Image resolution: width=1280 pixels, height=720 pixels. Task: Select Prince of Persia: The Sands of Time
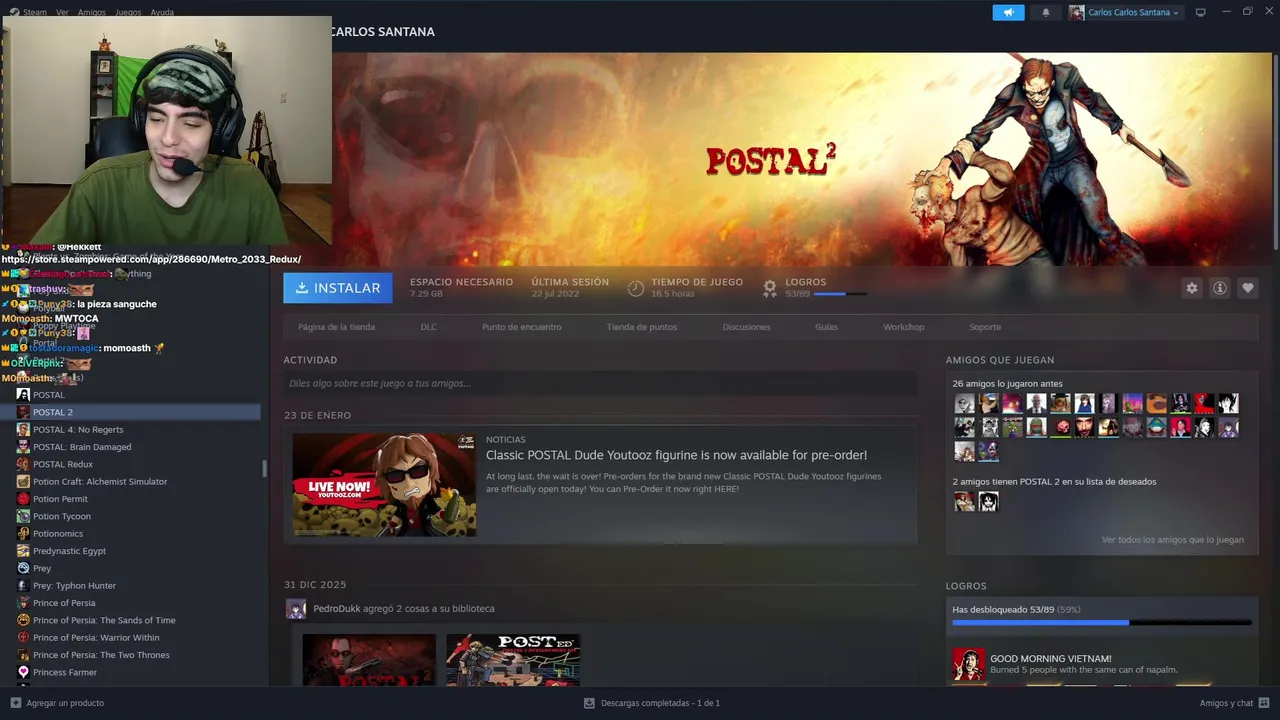point(104,620)
